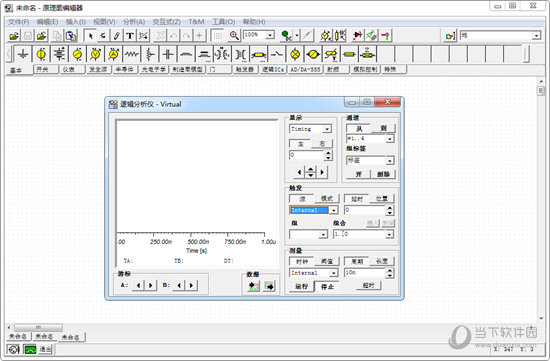Open the trigger 组 group dropdown
550x361 pixels.
tap(323, 234)
